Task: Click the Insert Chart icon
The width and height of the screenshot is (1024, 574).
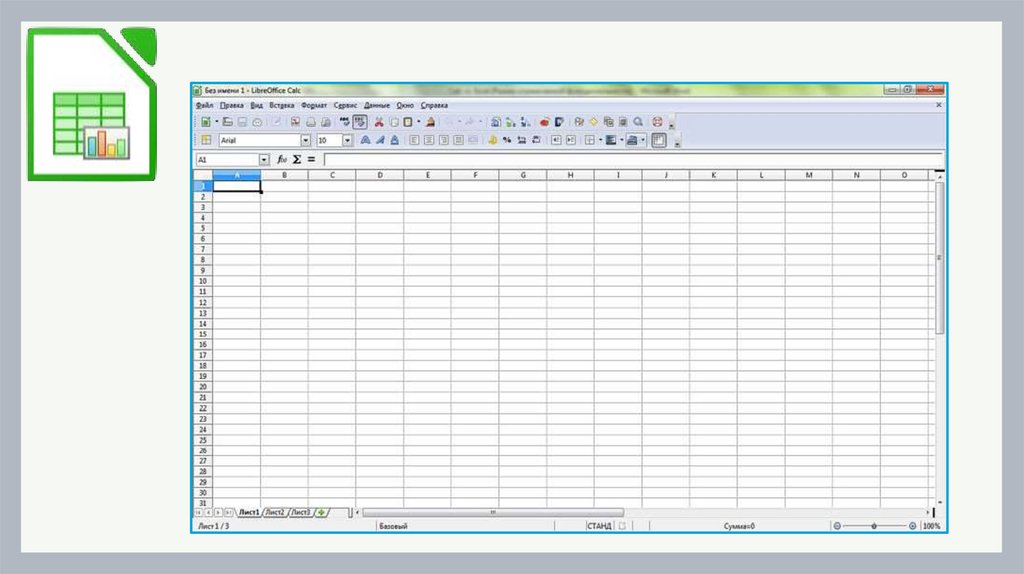Action: tap(545, 122)
